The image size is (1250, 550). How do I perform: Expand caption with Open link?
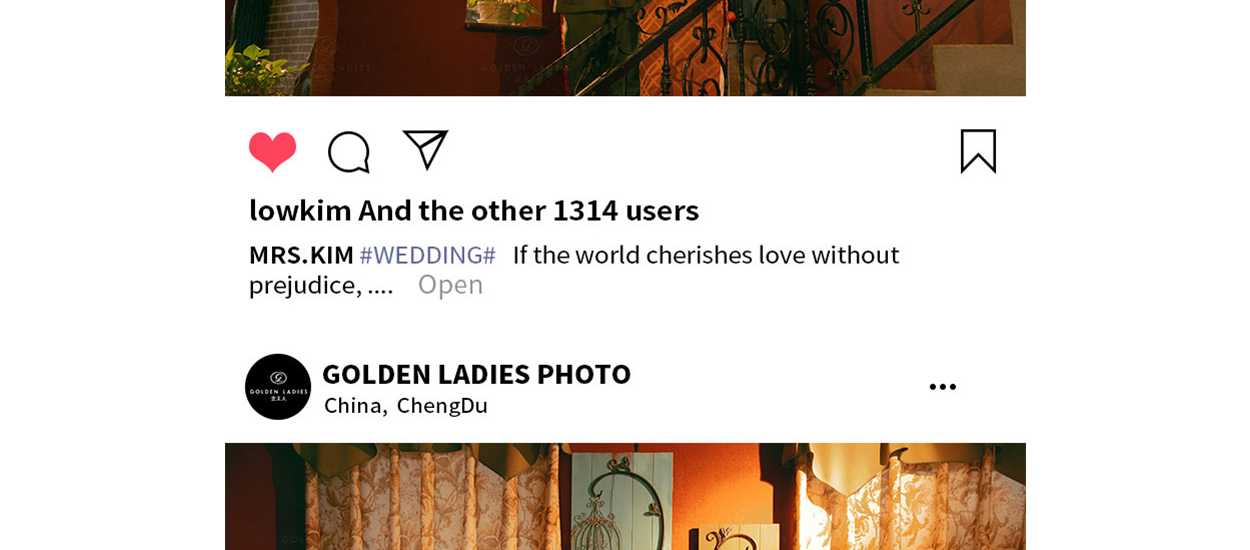(x=450, y=284)
